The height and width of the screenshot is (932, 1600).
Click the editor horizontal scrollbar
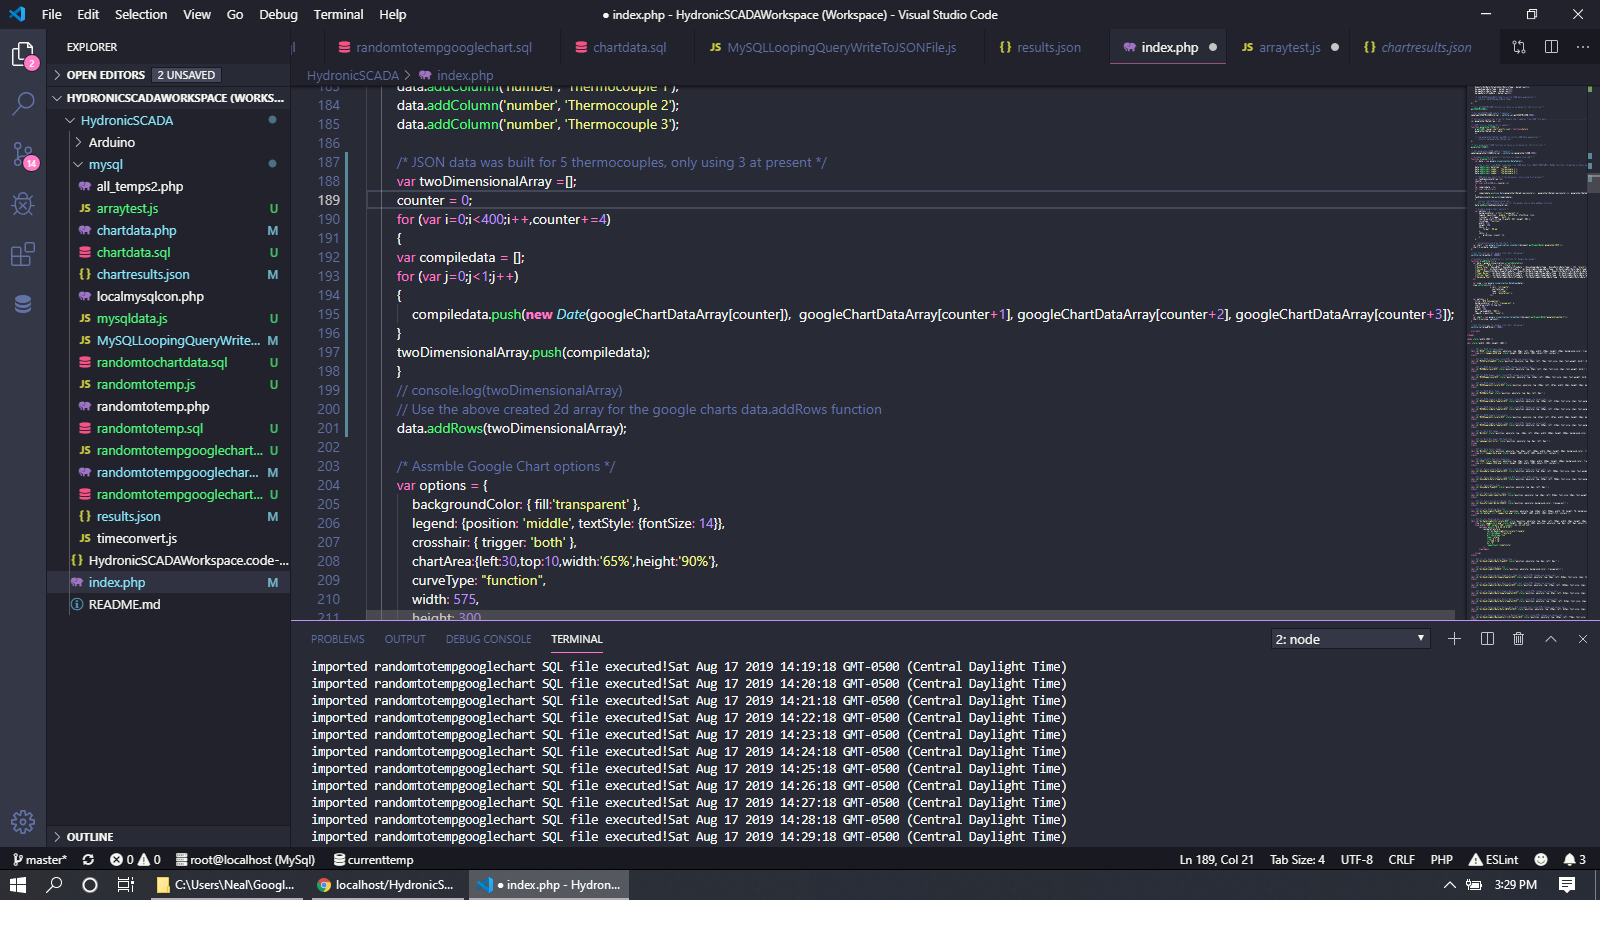[910, 614]
